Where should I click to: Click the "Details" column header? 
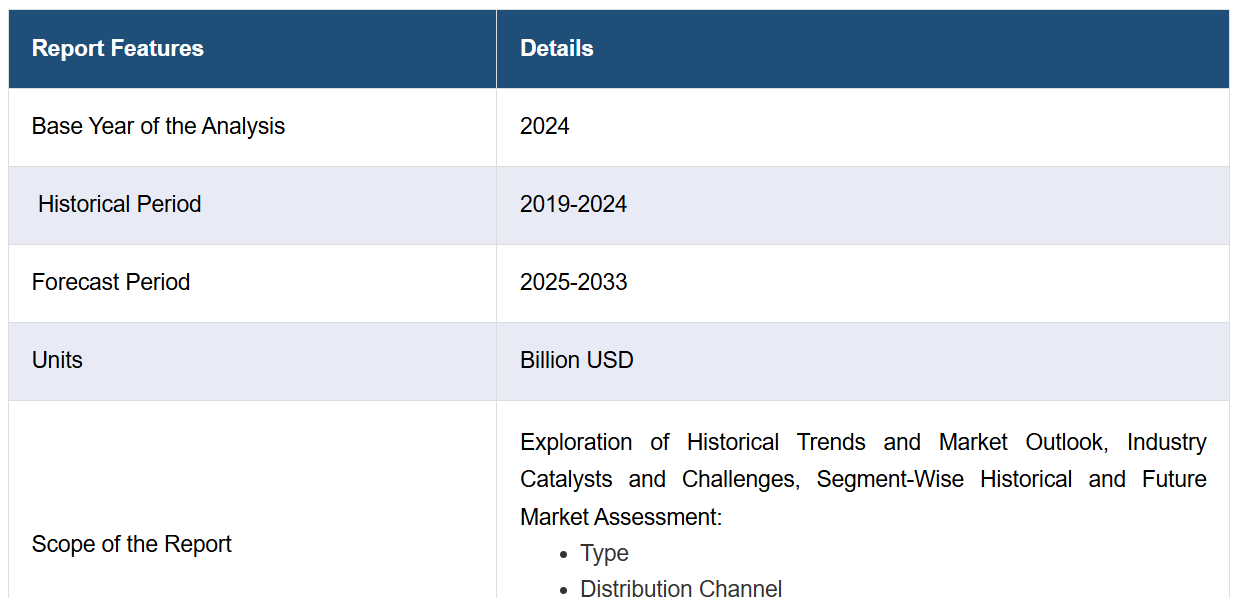click(556, 48)
